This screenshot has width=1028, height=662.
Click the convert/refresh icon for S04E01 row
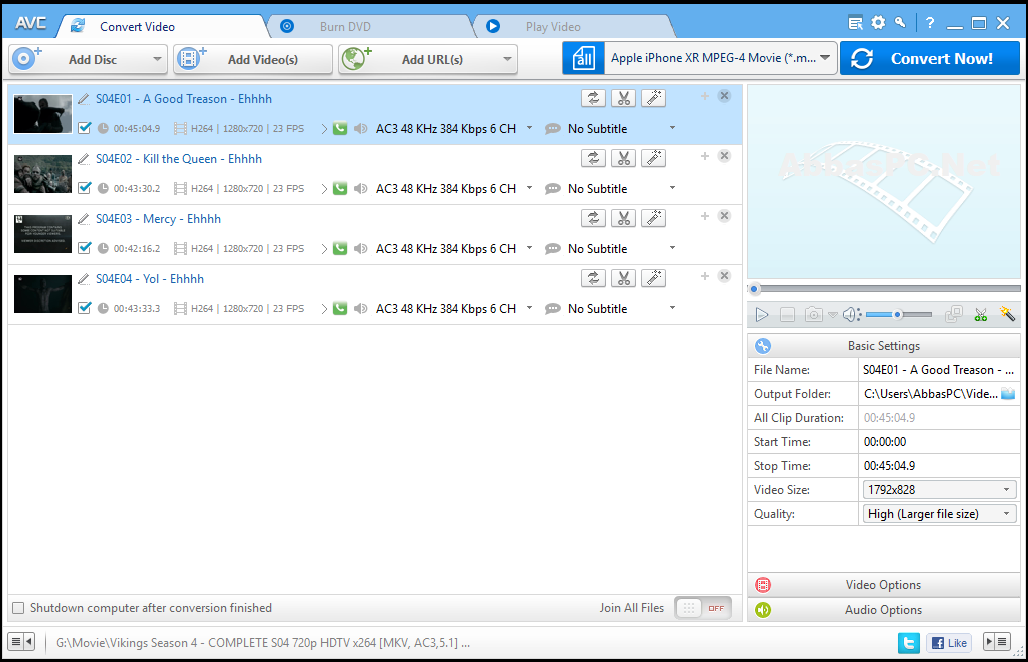(x=593, y=98)
